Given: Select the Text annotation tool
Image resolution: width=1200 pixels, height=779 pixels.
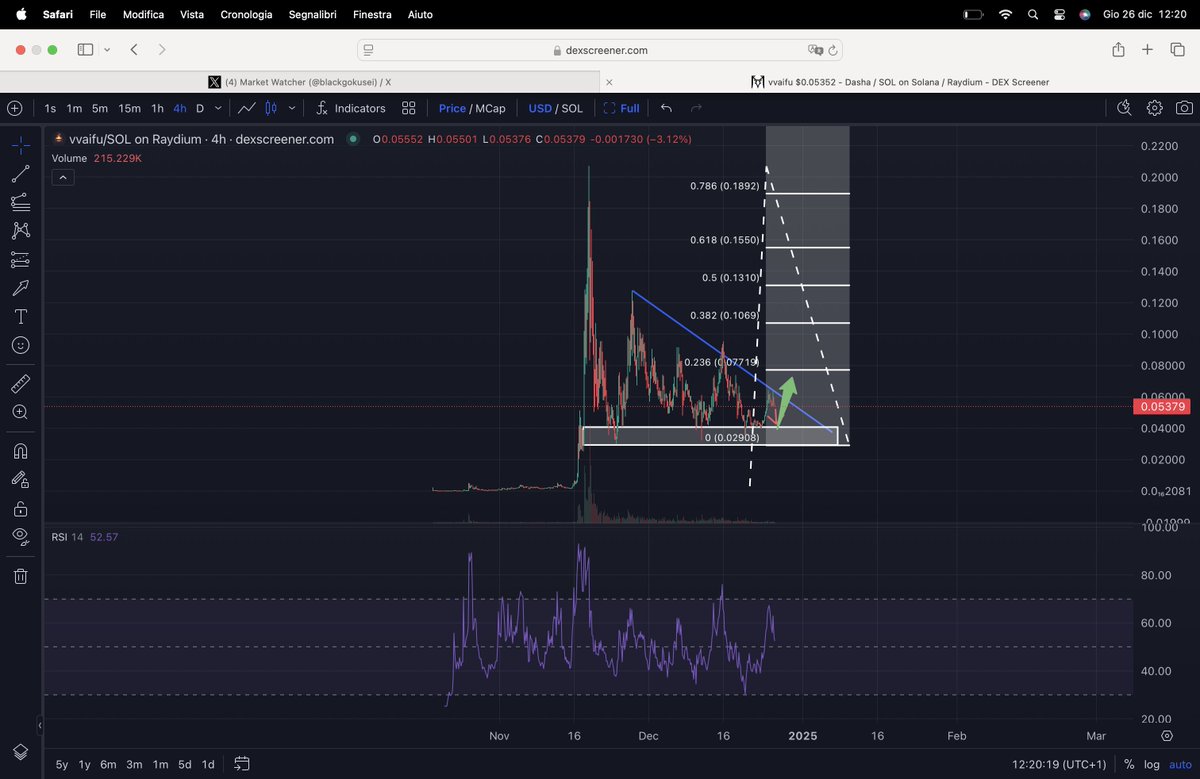Looking at the screenshot, I should pyautogui.click(x=20, y=316).
